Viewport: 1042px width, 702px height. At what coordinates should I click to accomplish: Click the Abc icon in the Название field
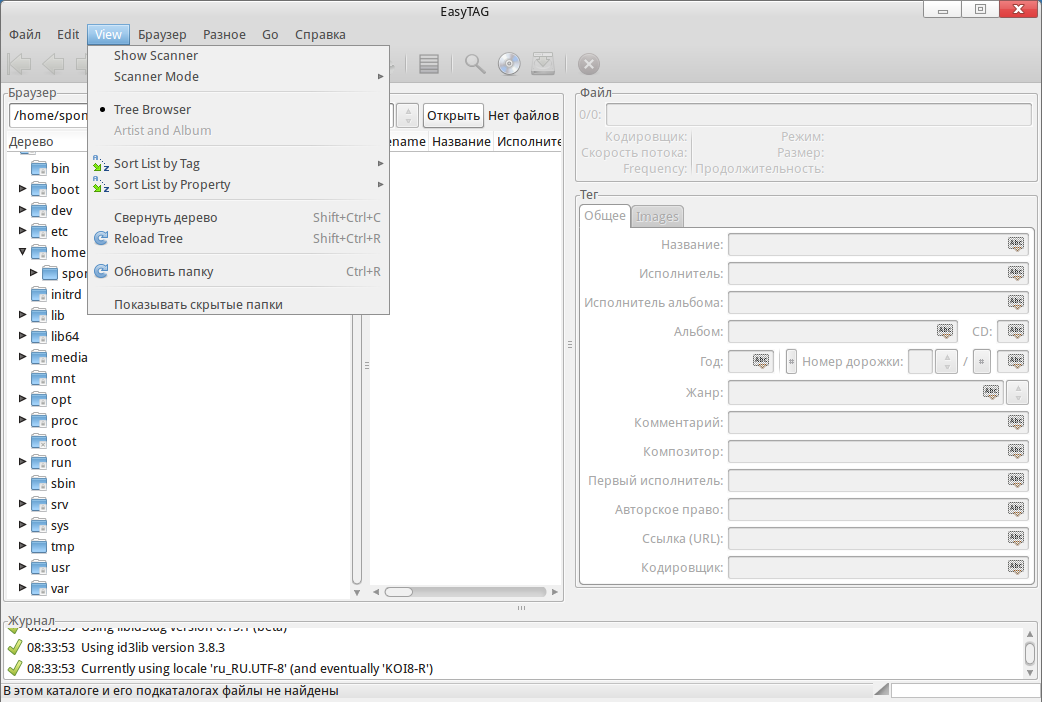coord(1015,245)
